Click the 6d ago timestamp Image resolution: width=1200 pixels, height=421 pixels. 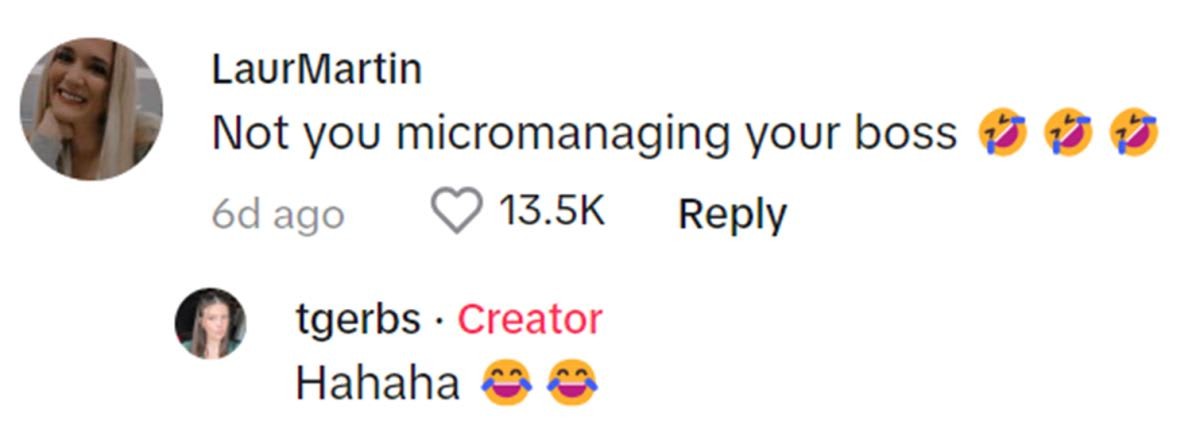[x=278, y=214]
